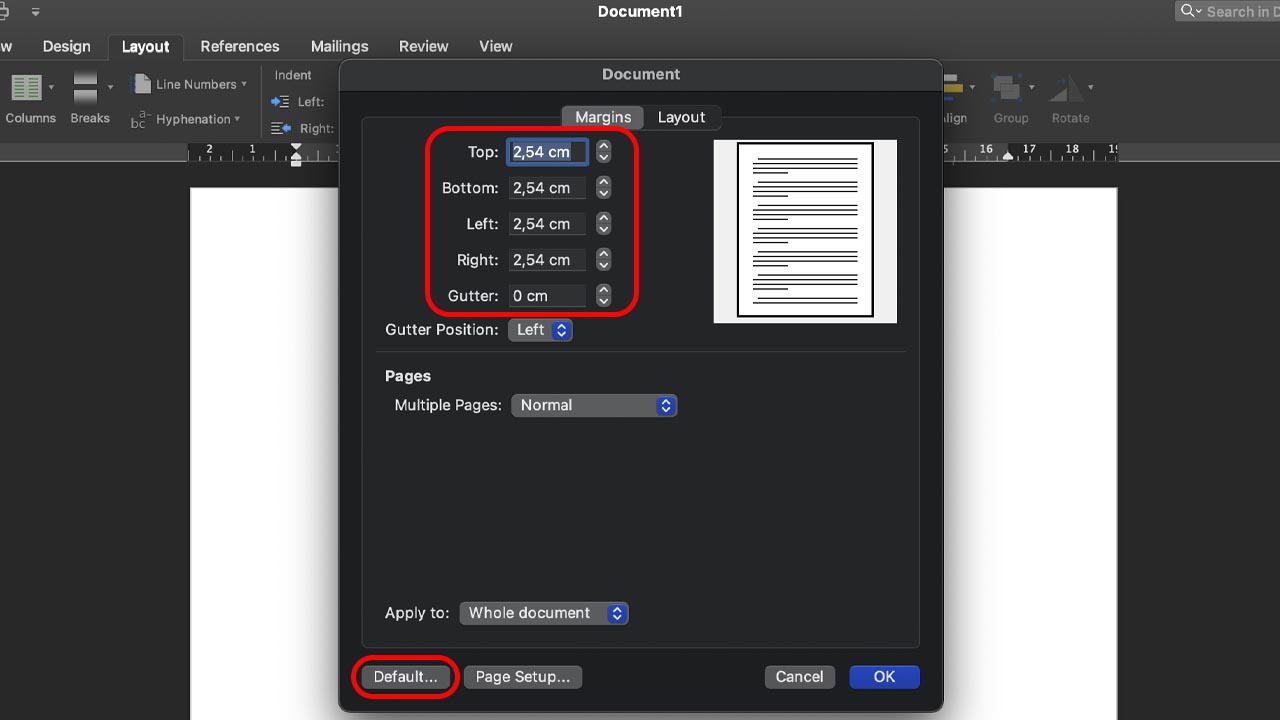Select the Margins tab in dialog

click(603, 117)
